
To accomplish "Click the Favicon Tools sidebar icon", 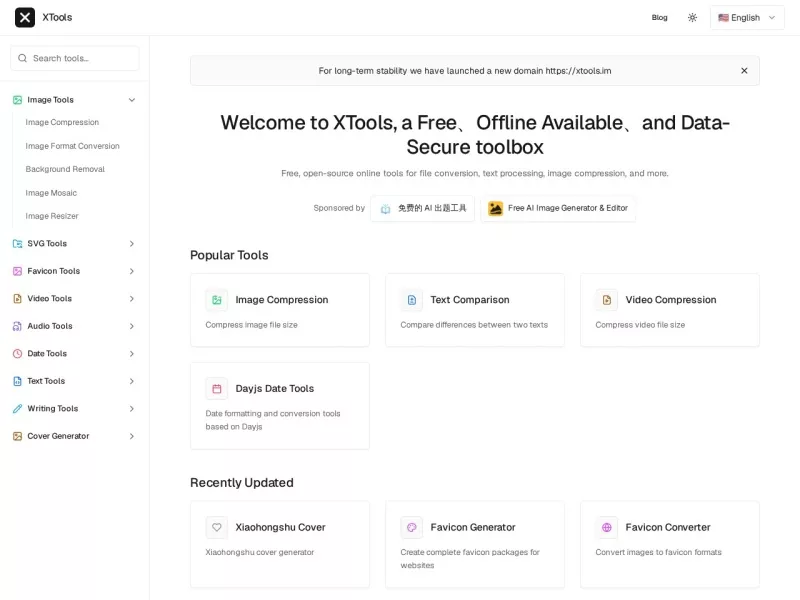I will (x=17, y=271).
